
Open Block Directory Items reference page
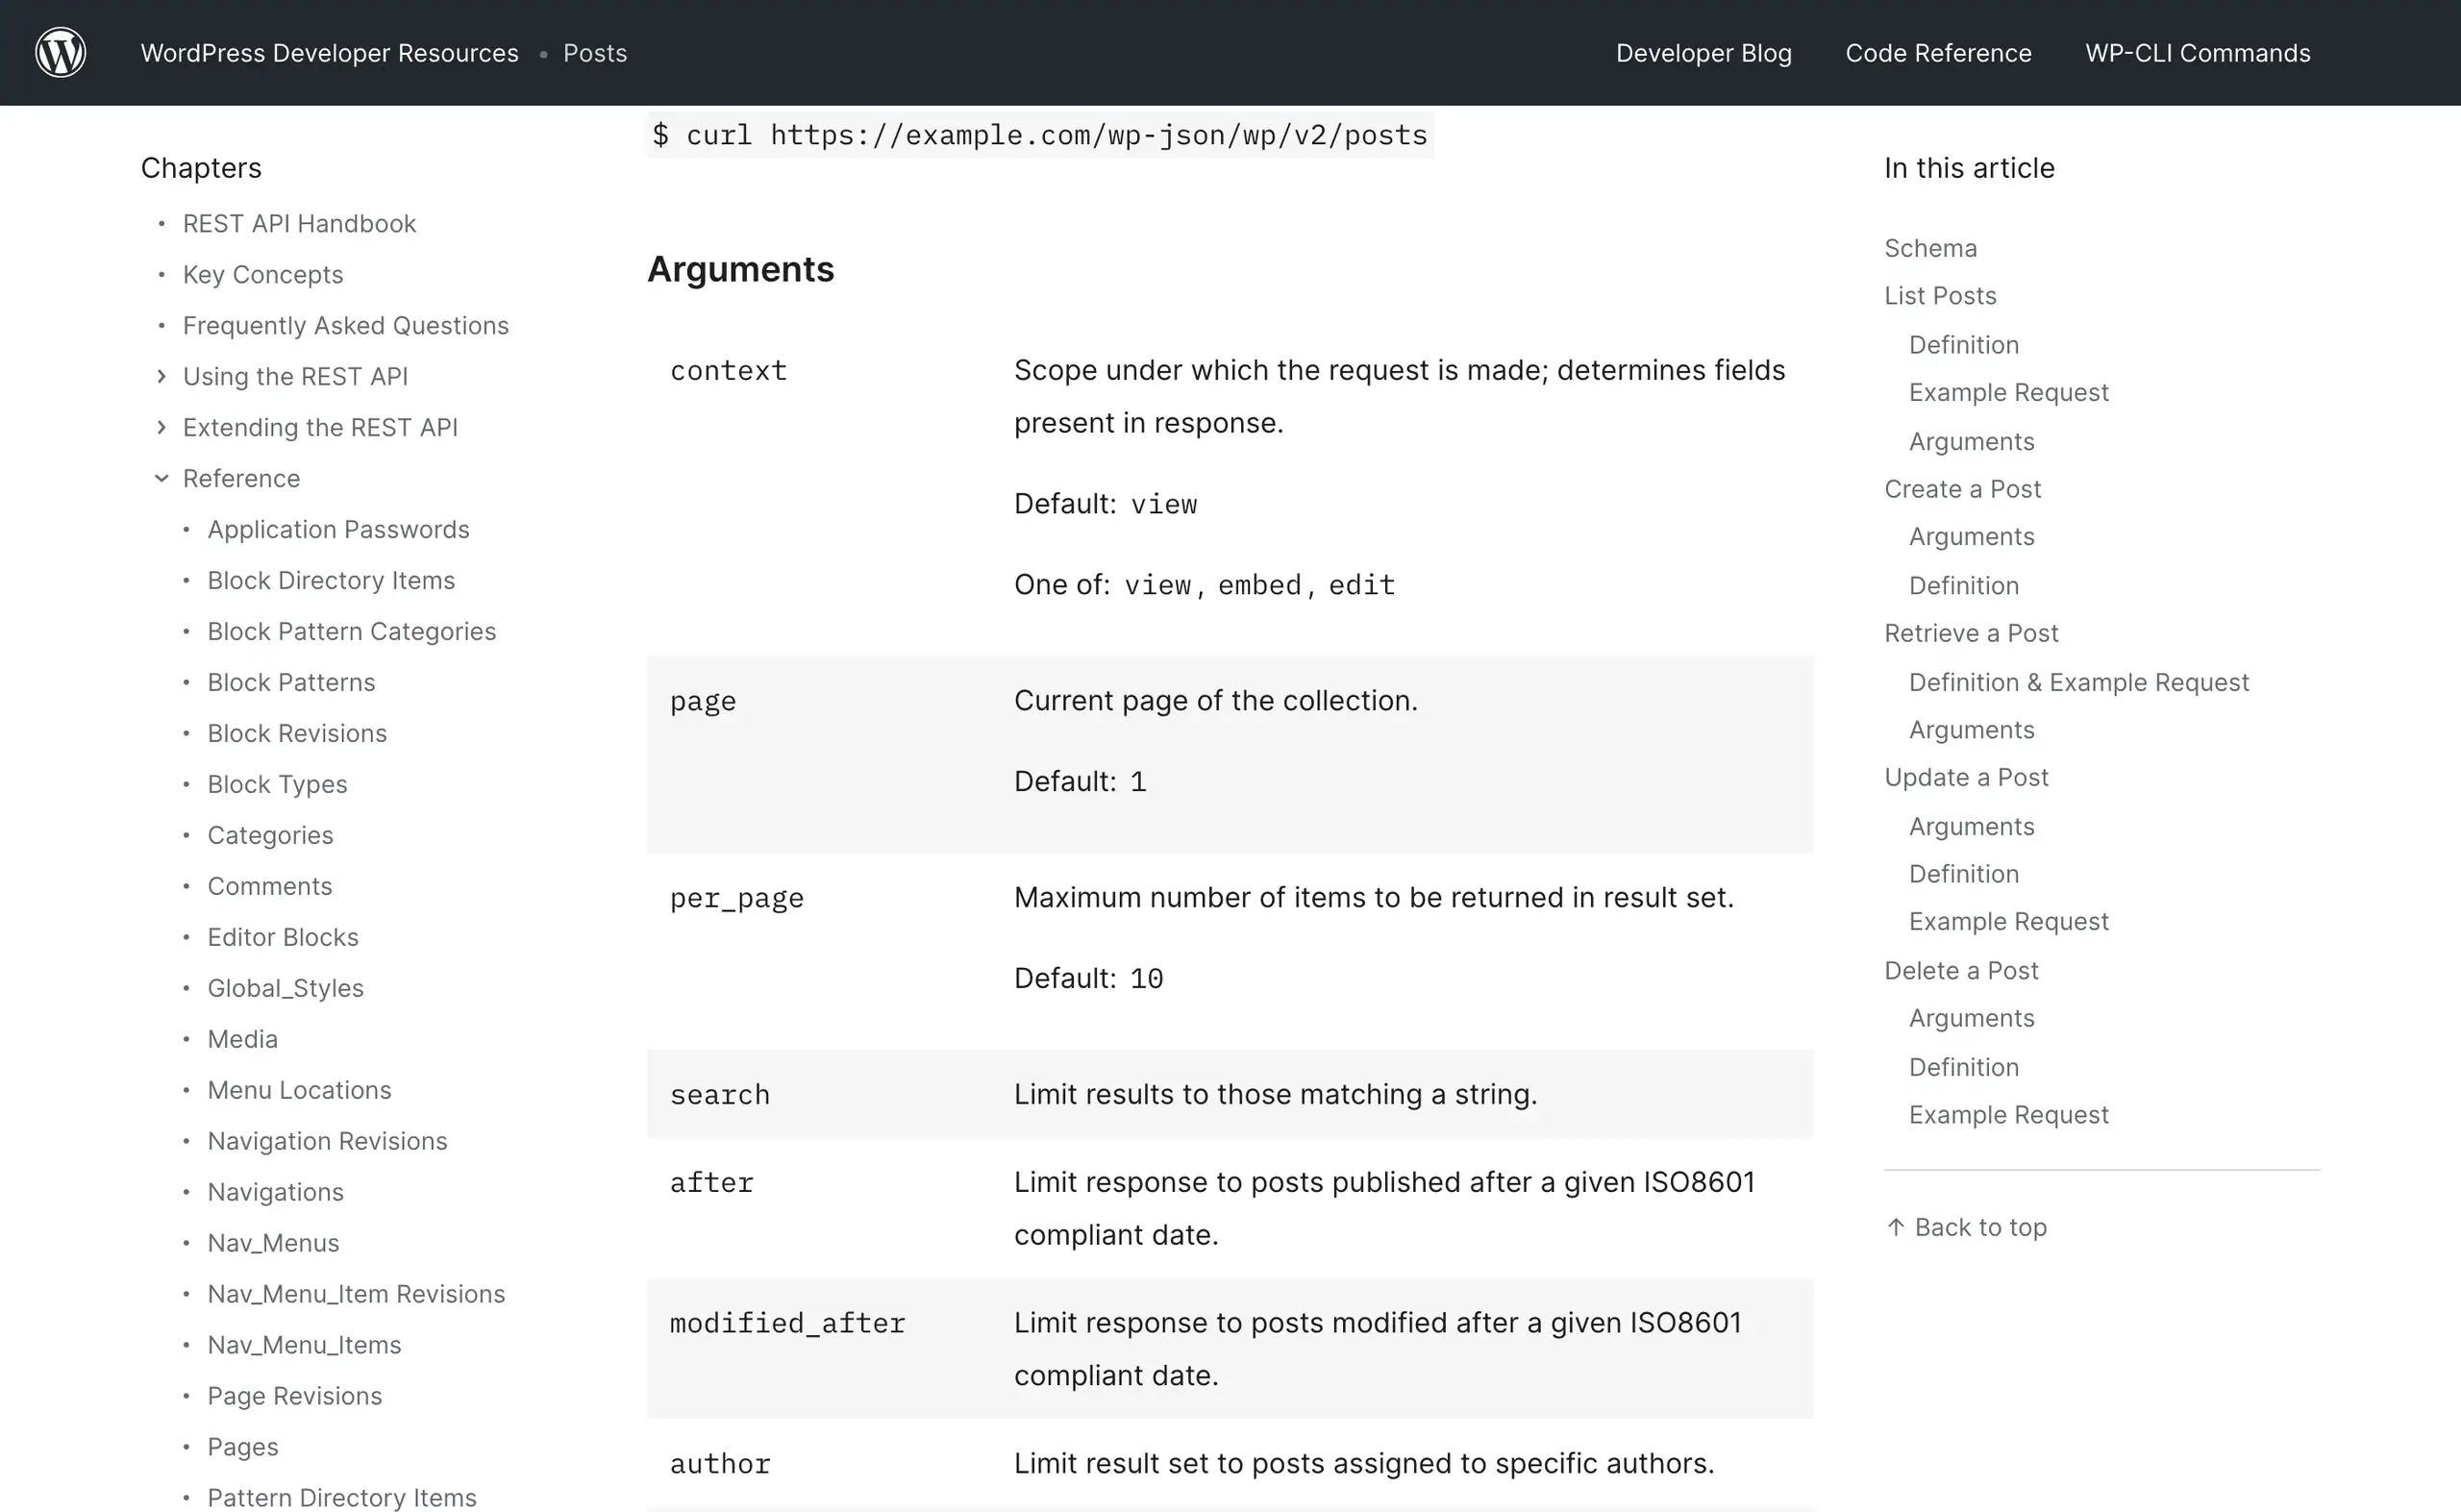(x=331, y=580)
